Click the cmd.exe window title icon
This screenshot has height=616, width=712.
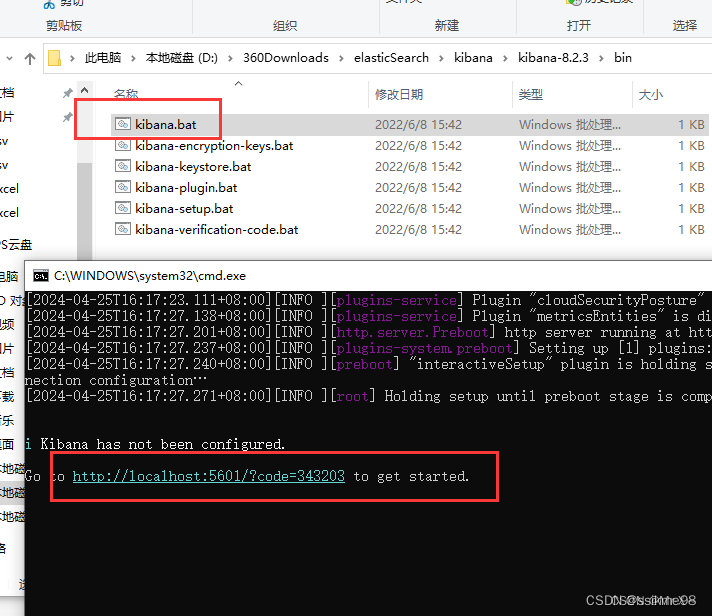pyautogui.click(x=41, y=276)
